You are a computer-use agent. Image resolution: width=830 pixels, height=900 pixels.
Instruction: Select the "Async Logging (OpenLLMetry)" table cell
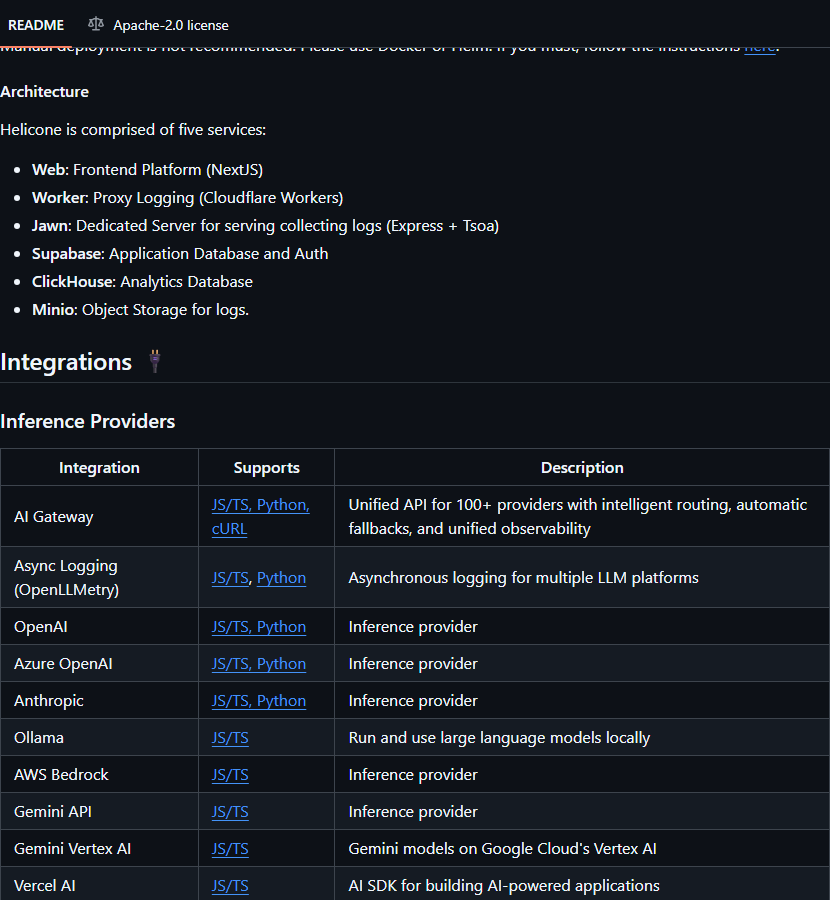(x=99, y=577)
